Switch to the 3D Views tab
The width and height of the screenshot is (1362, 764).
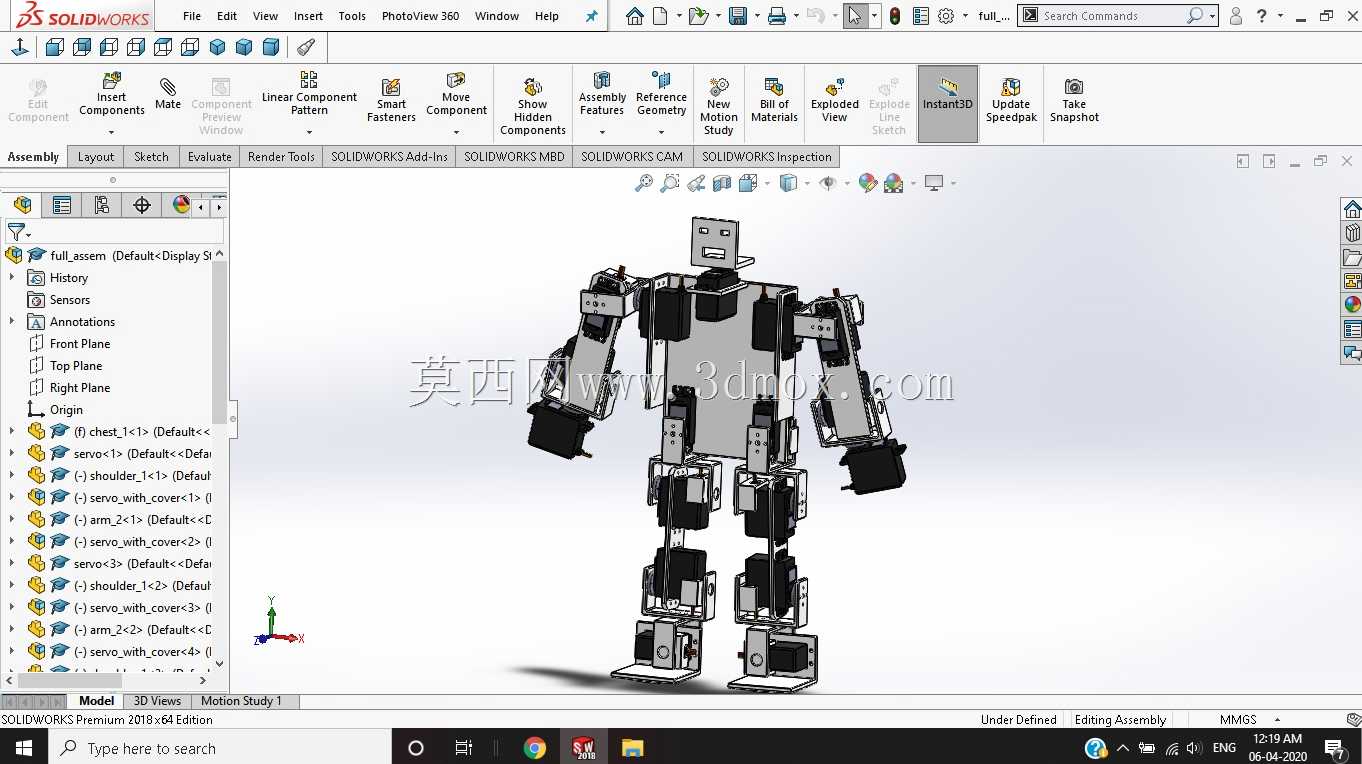(157, 701)
